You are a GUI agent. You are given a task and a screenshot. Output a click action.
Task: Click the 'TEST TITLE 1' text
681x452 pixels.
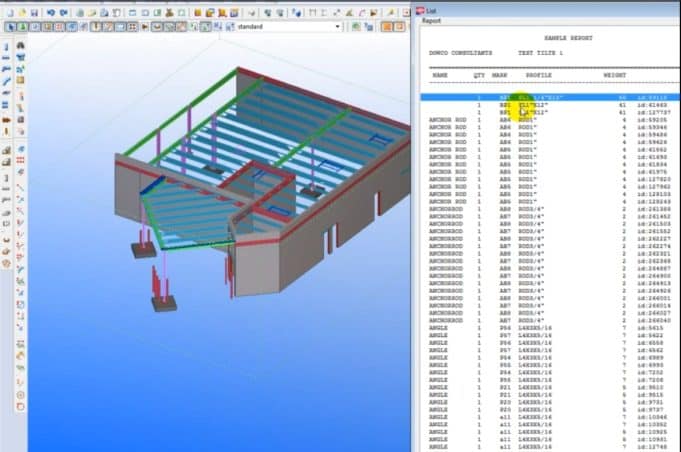coord(540,53)
